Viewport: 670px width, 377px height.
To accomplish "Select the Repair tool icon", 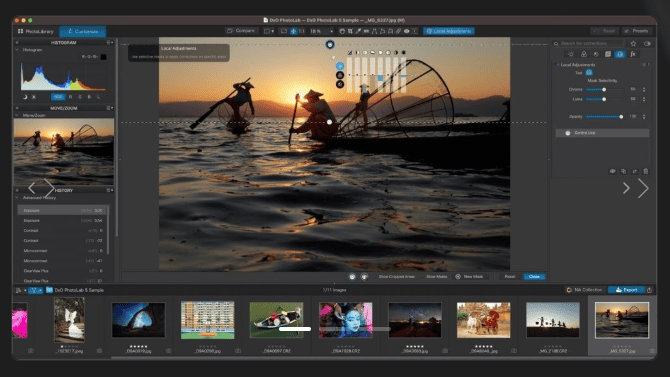I will point(398,31).
